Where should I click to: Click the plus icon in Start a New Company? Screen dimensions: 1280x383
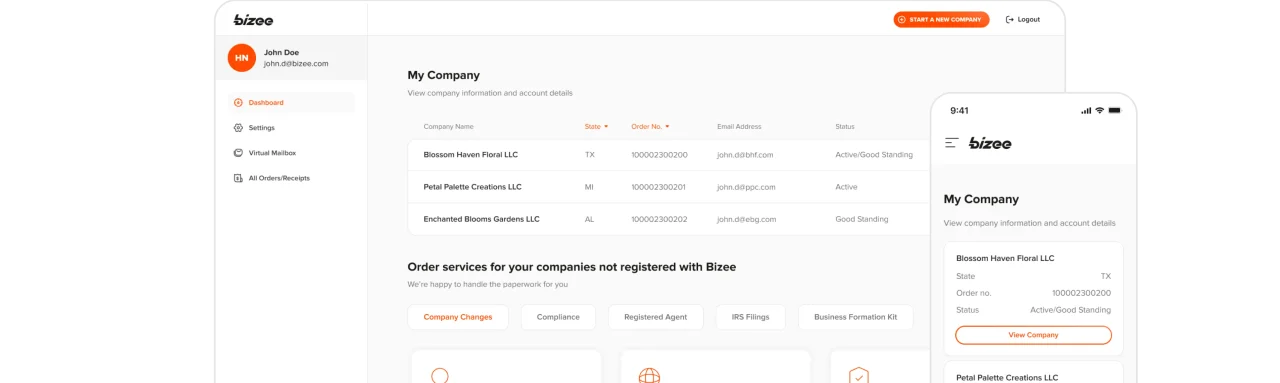[x=901, y=19]
